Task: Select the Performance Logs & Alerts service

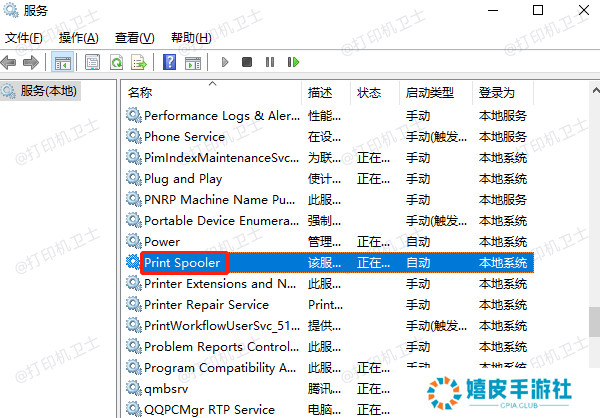Action: pyautogui.click(x=329, y=116)
